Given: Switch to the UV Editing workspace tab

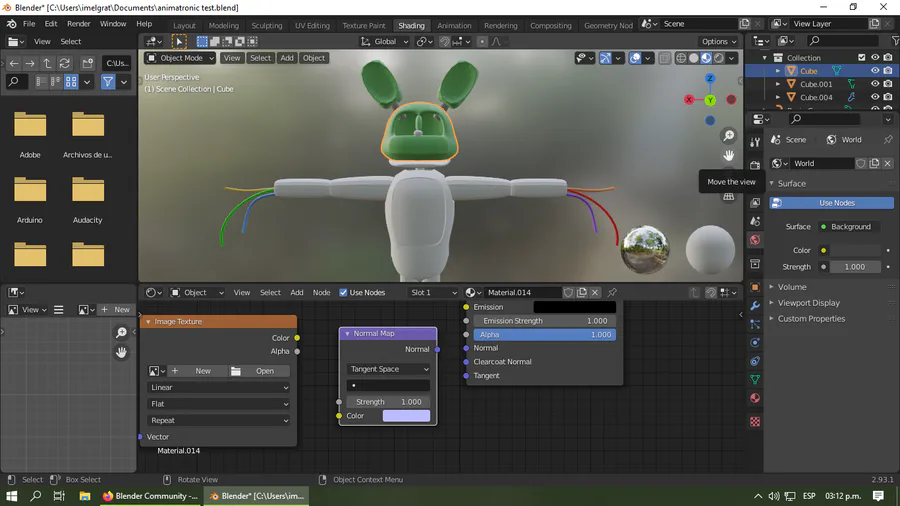Looking at the screenshot, I should click(x=312, y=25).
